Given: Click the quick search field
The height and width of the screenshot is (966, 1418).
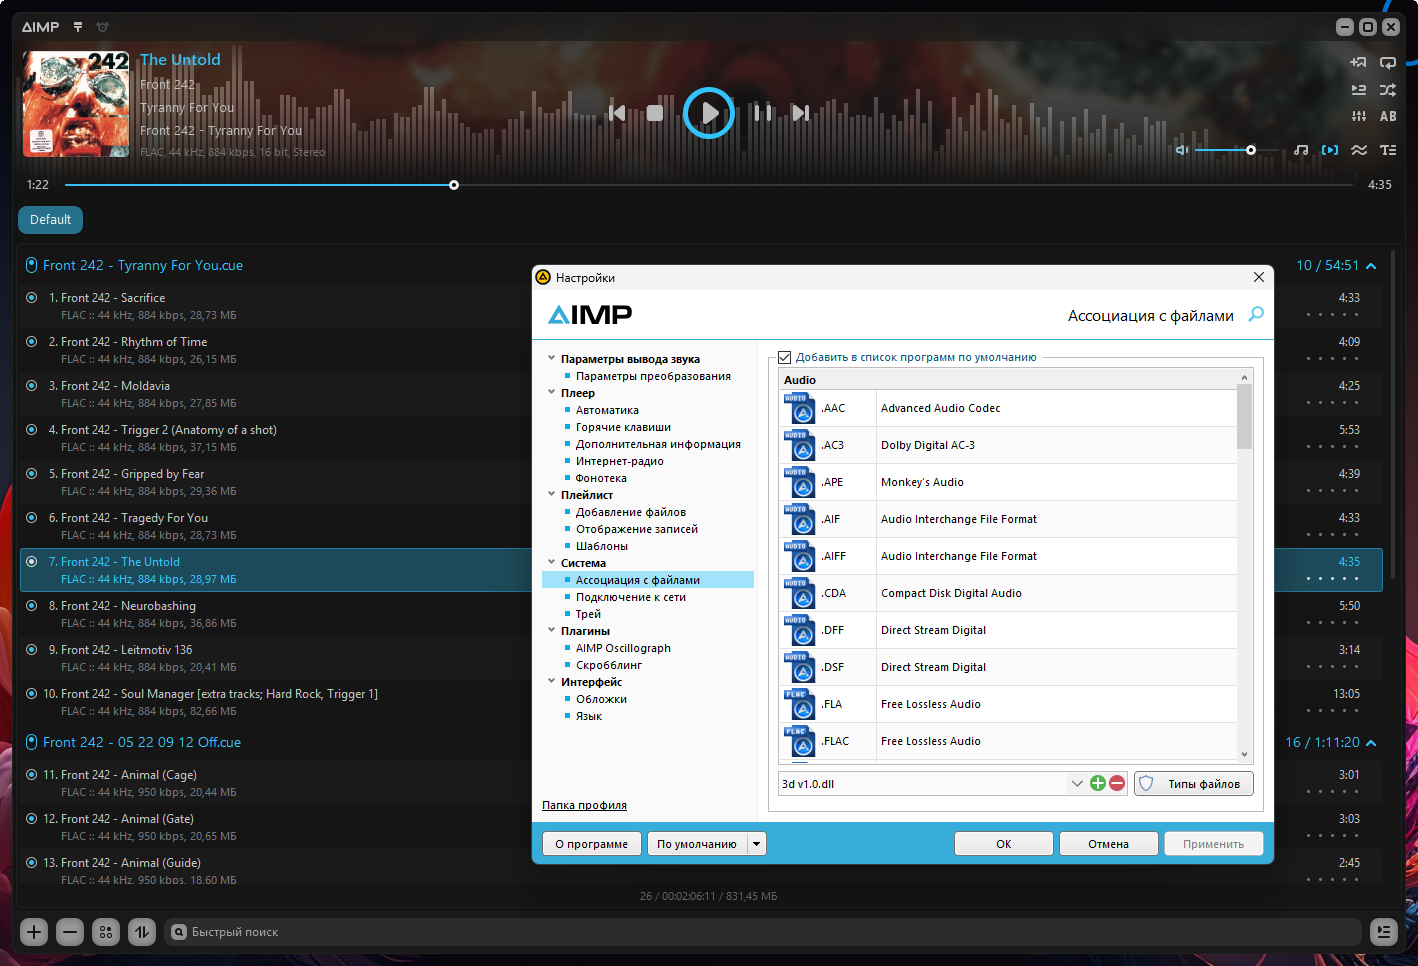Looking at the screenshot, I should tap(763, 932).
